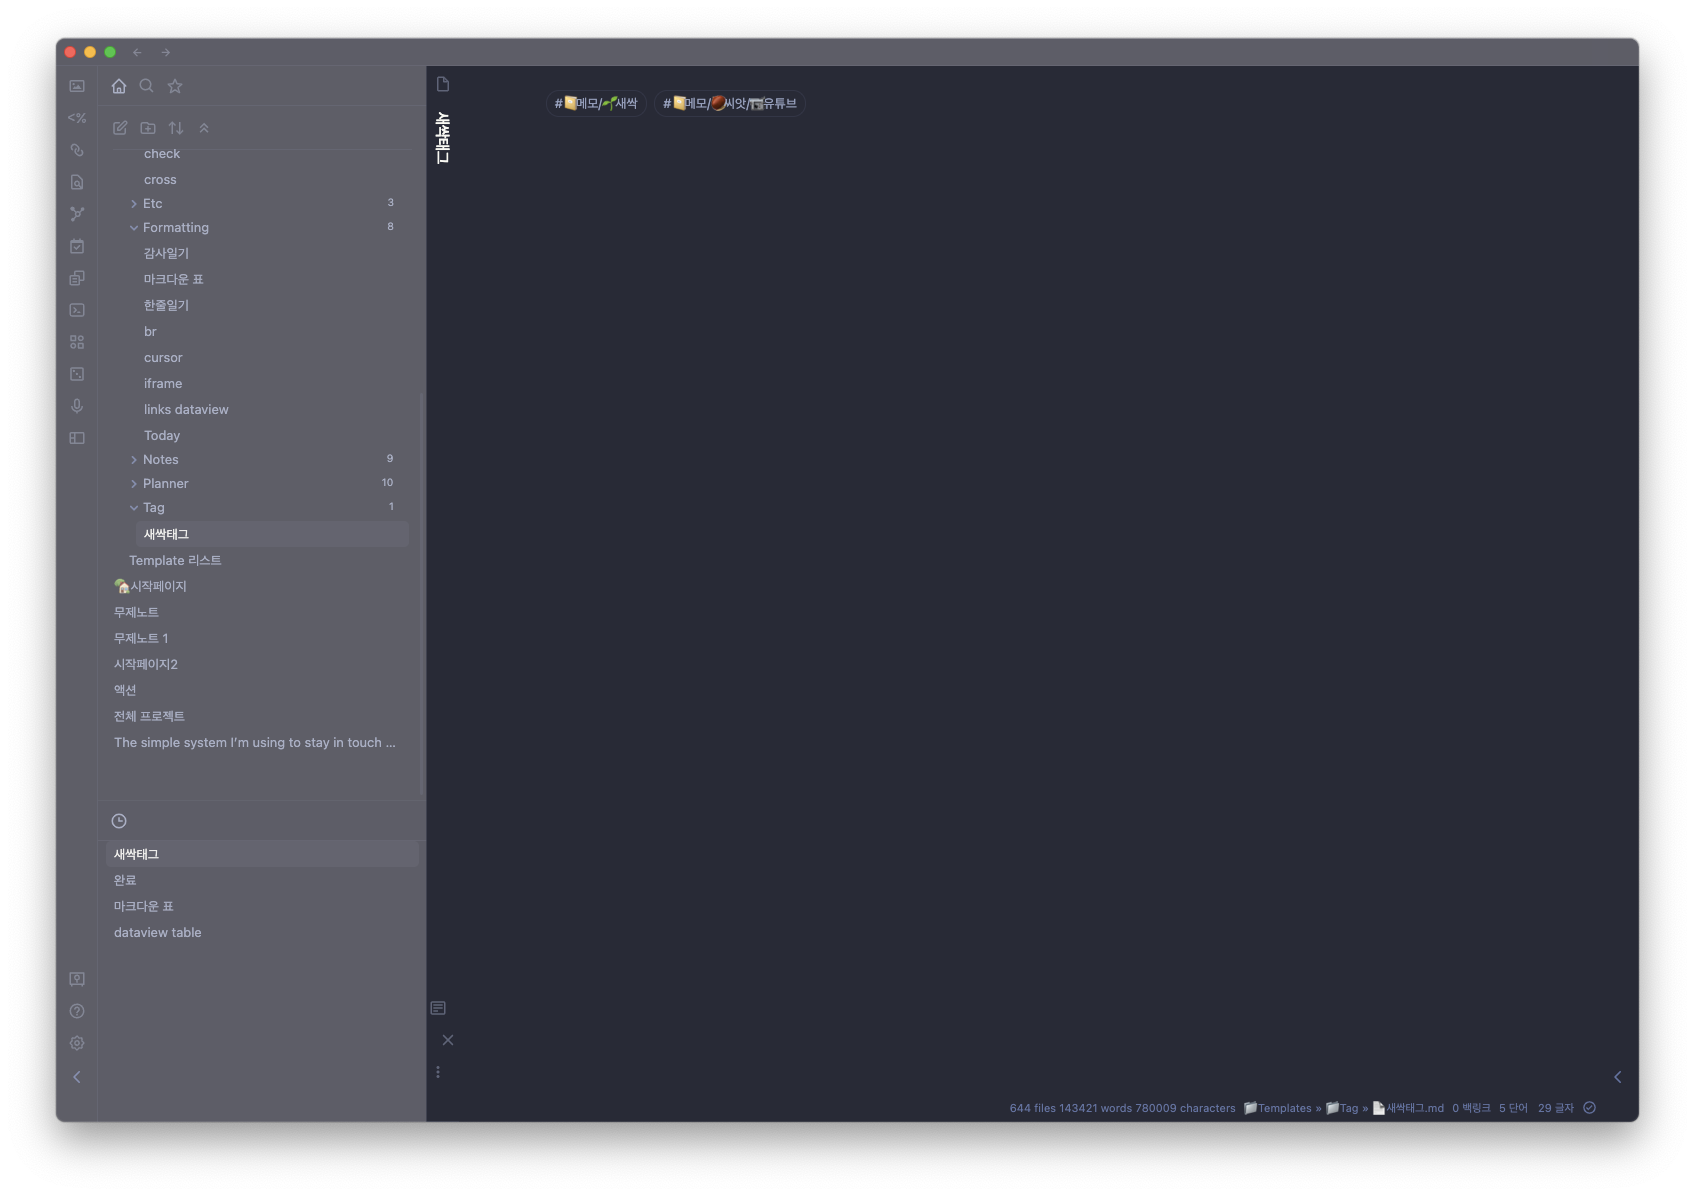1695x1196 pixels.
Task: Open the links dataview note
Action: coord(186,409)
